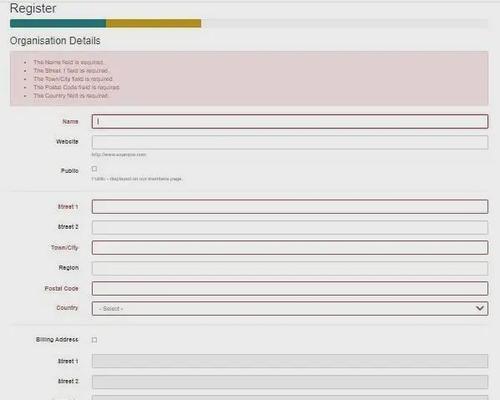Focus the Region text field
The width and height of the screenshot is (500, 400).
pyautogui.click(x=290, y=268)
